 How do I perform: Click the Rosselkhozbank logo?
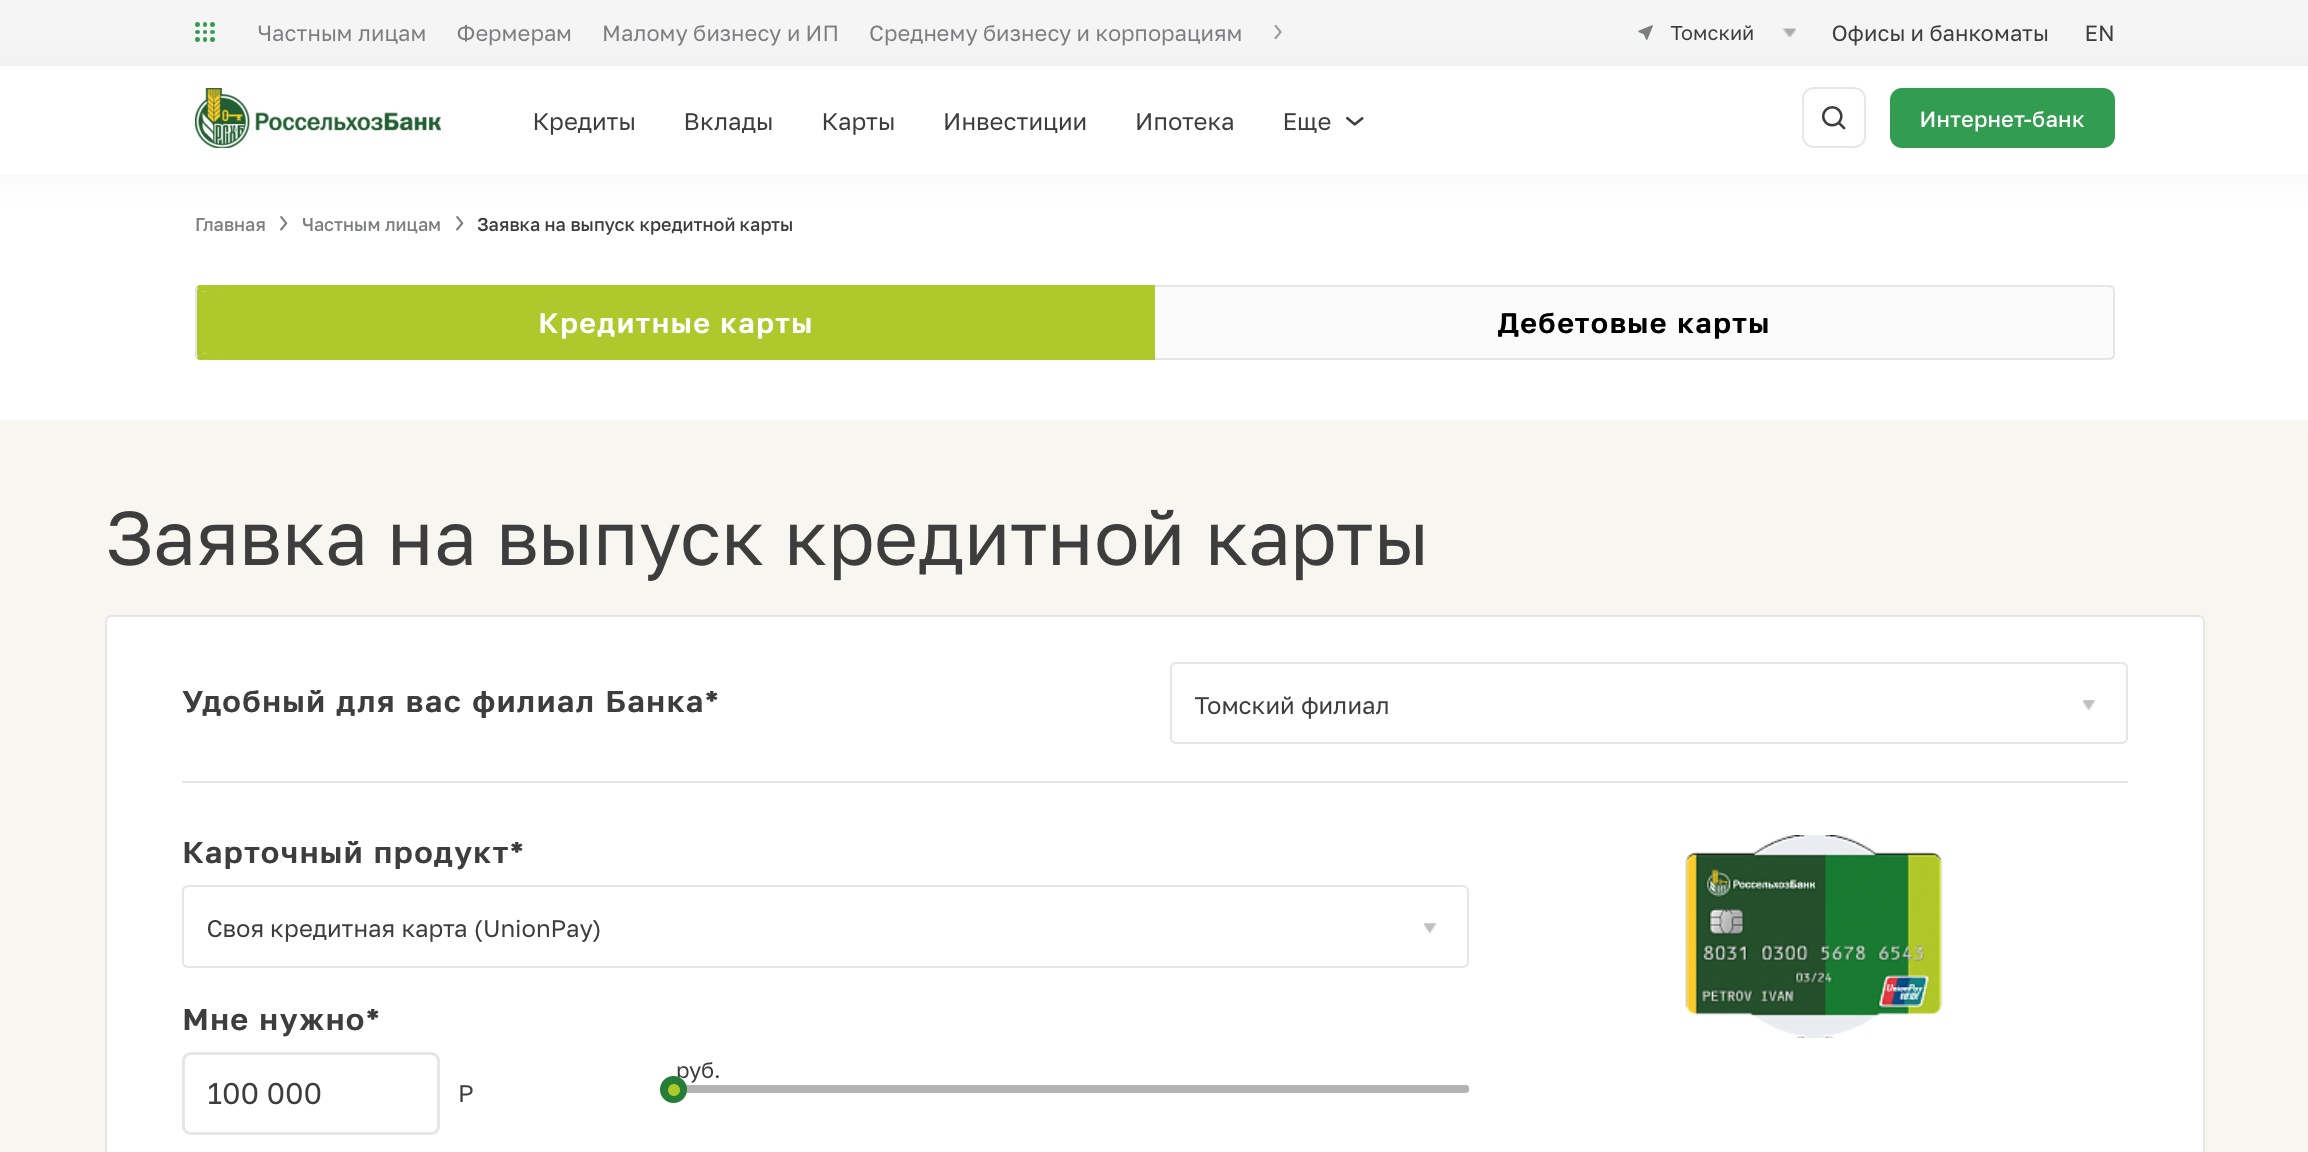(x=318, y=119)
